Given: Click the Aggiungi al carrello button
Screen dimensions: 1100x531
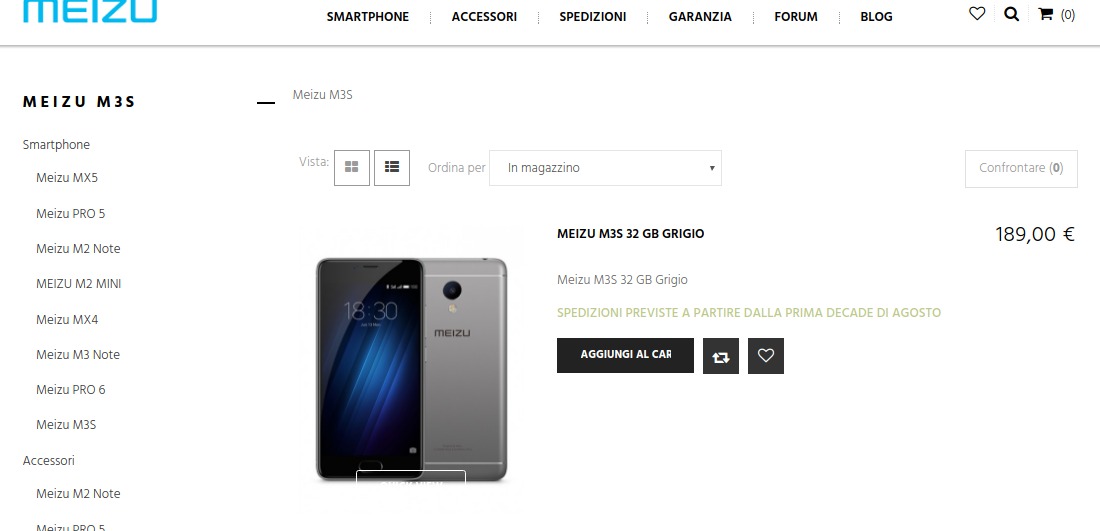Looking at the screenshot, I should click(x=625, y=355).
